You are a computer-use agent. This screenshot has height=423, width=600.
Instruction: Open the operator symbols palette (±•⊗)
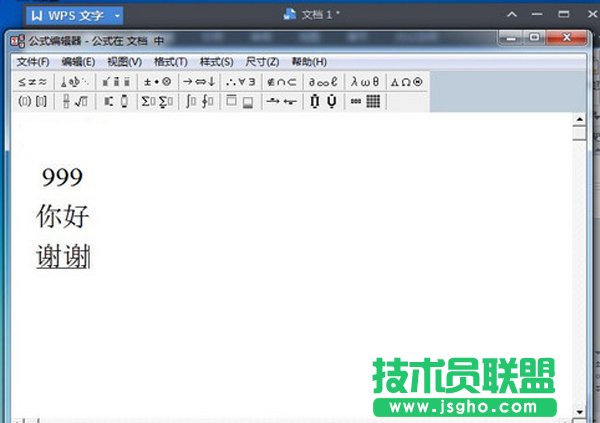[158, 82]
